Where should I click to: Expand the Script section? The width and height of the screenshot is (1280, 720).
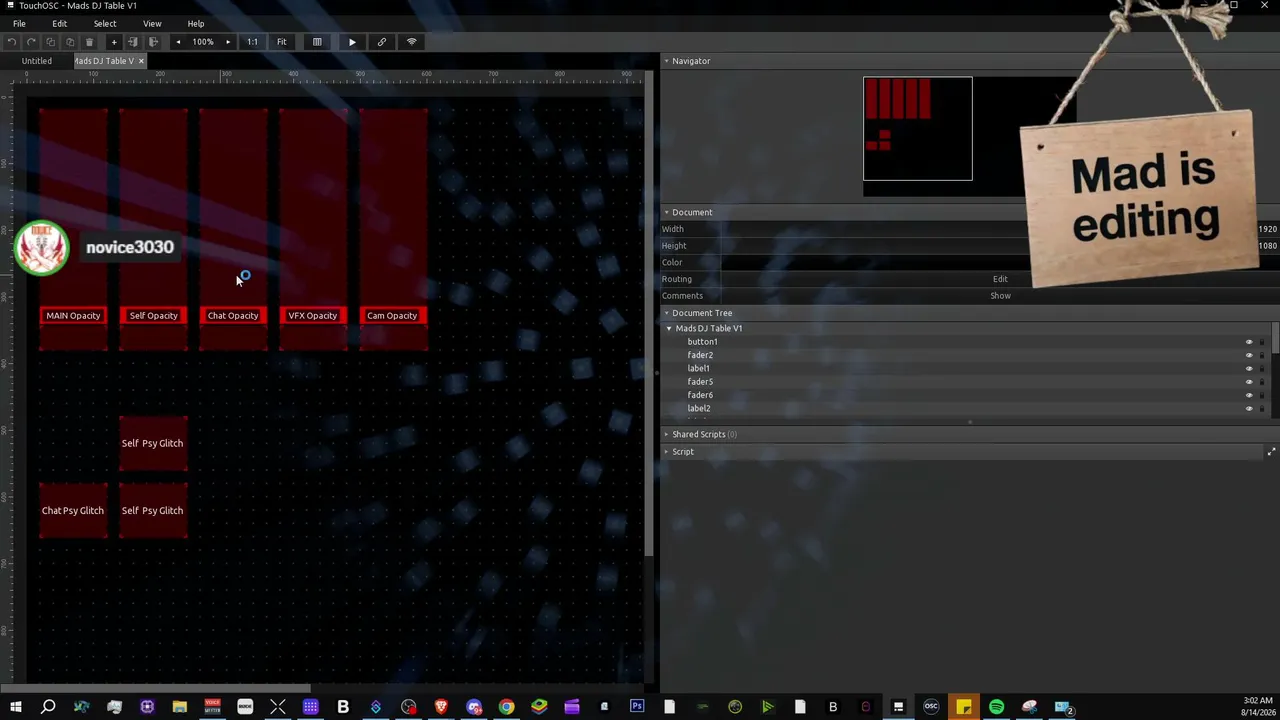coord(666,452)
